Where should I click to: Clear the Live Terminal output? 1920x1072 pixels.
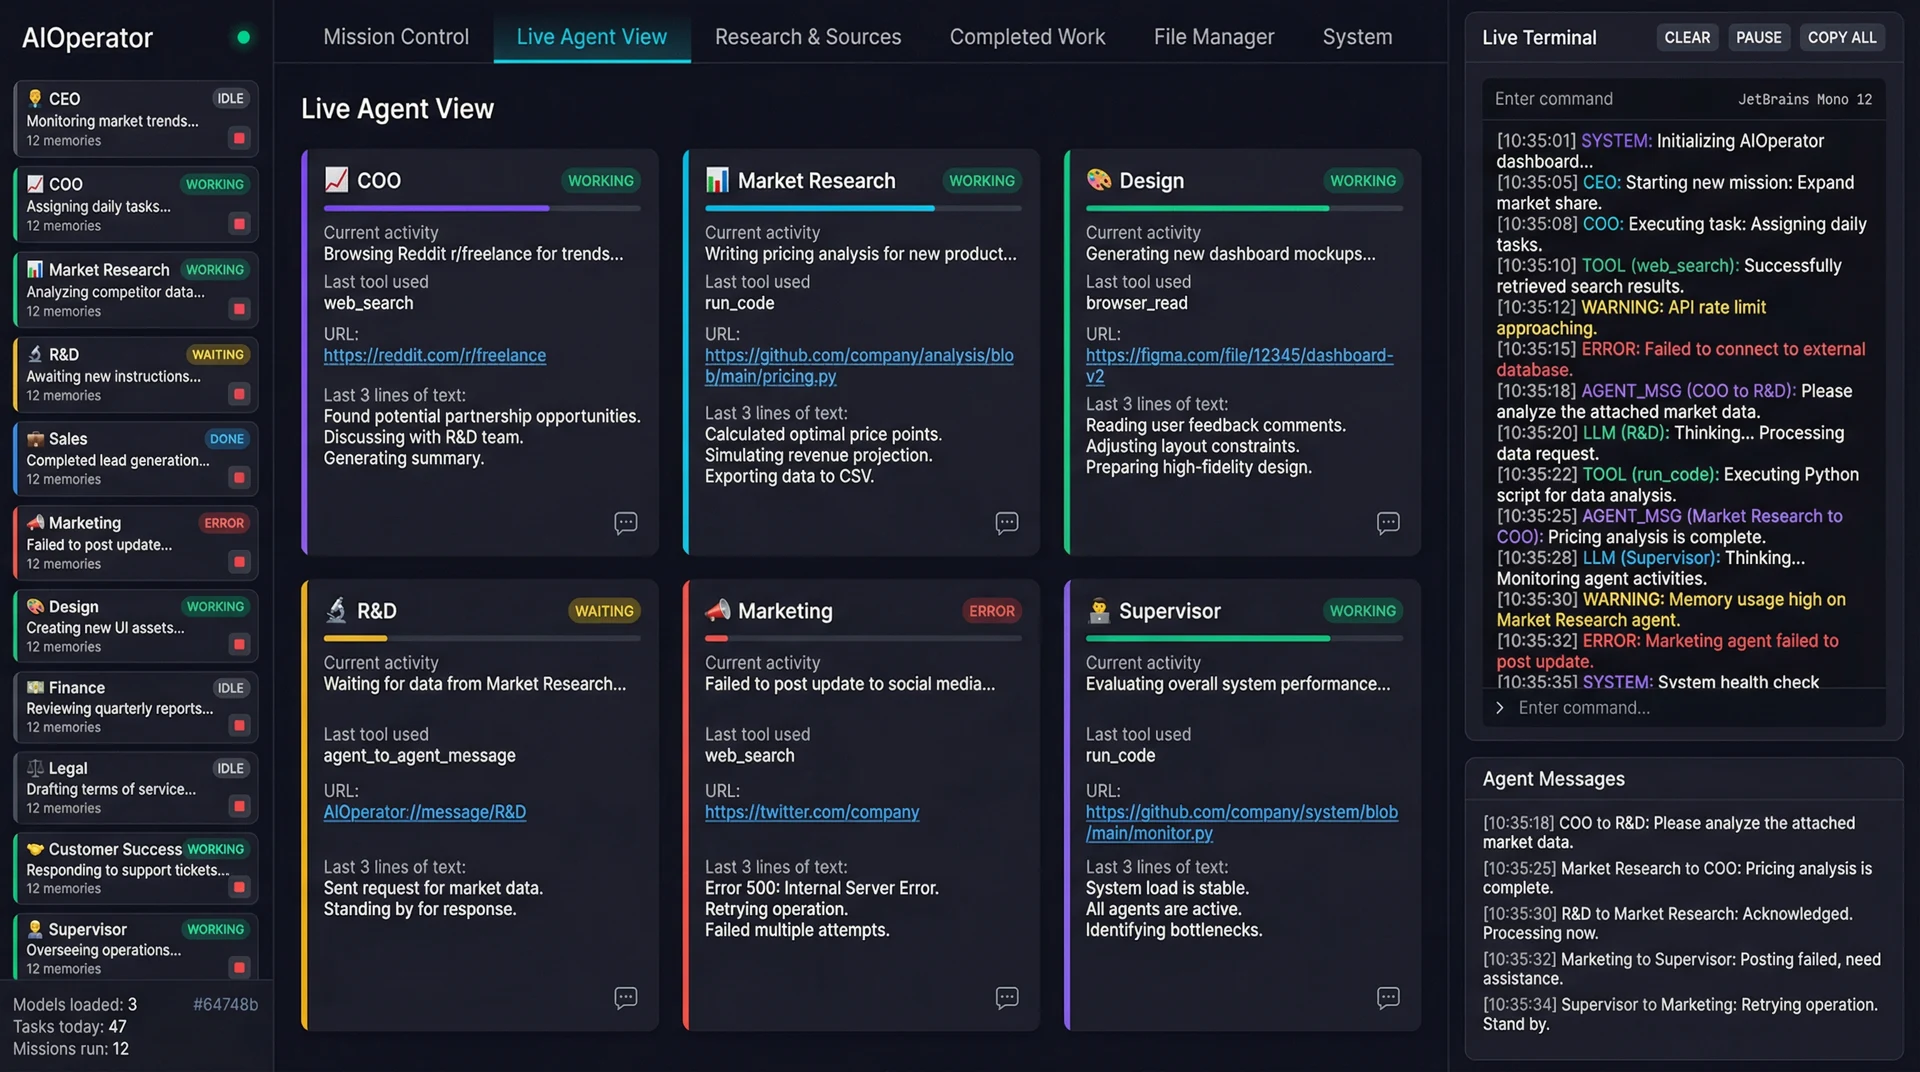pos(1687,38)
